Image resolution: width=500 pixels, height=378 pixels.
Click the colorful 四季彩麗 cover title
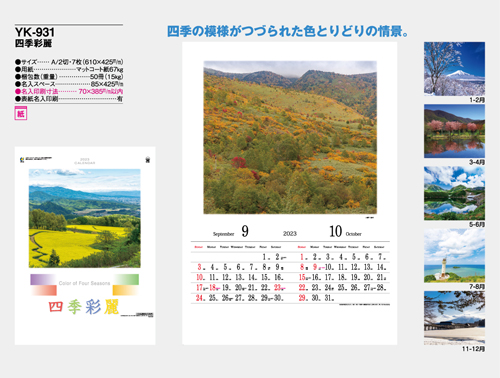tap(84, 307)
